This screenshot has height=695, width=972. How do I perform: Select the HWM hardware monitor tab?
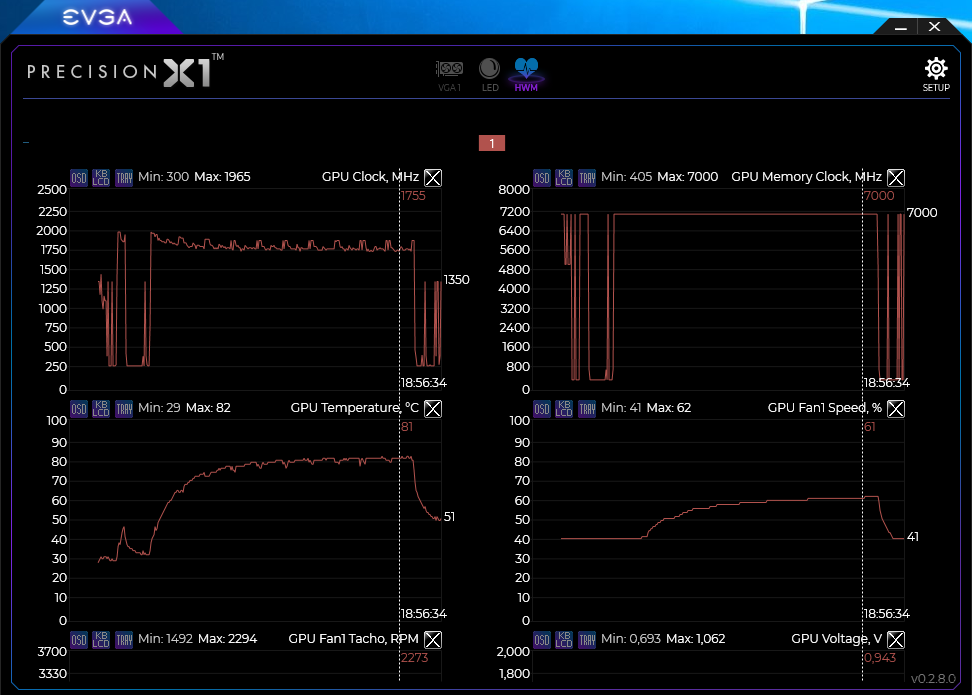[526, 74]
